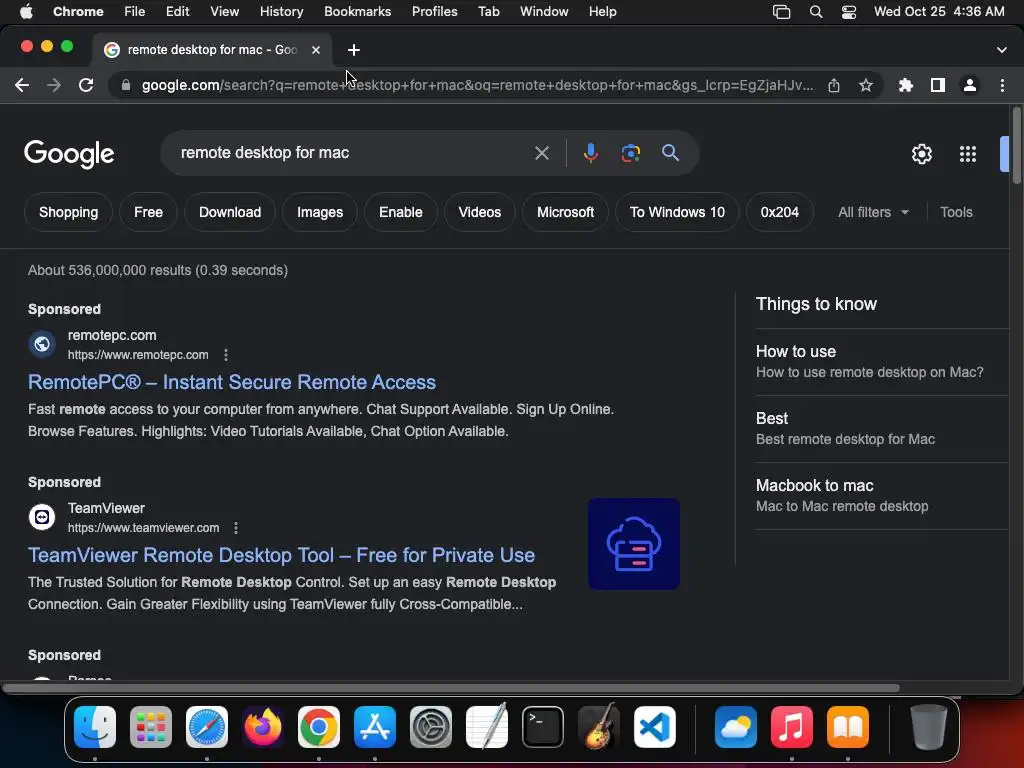Screen dimensions: 1024x768
Task: Open options for remotepc.com ad
Action: pyautogui.click(x=226, y=355)
